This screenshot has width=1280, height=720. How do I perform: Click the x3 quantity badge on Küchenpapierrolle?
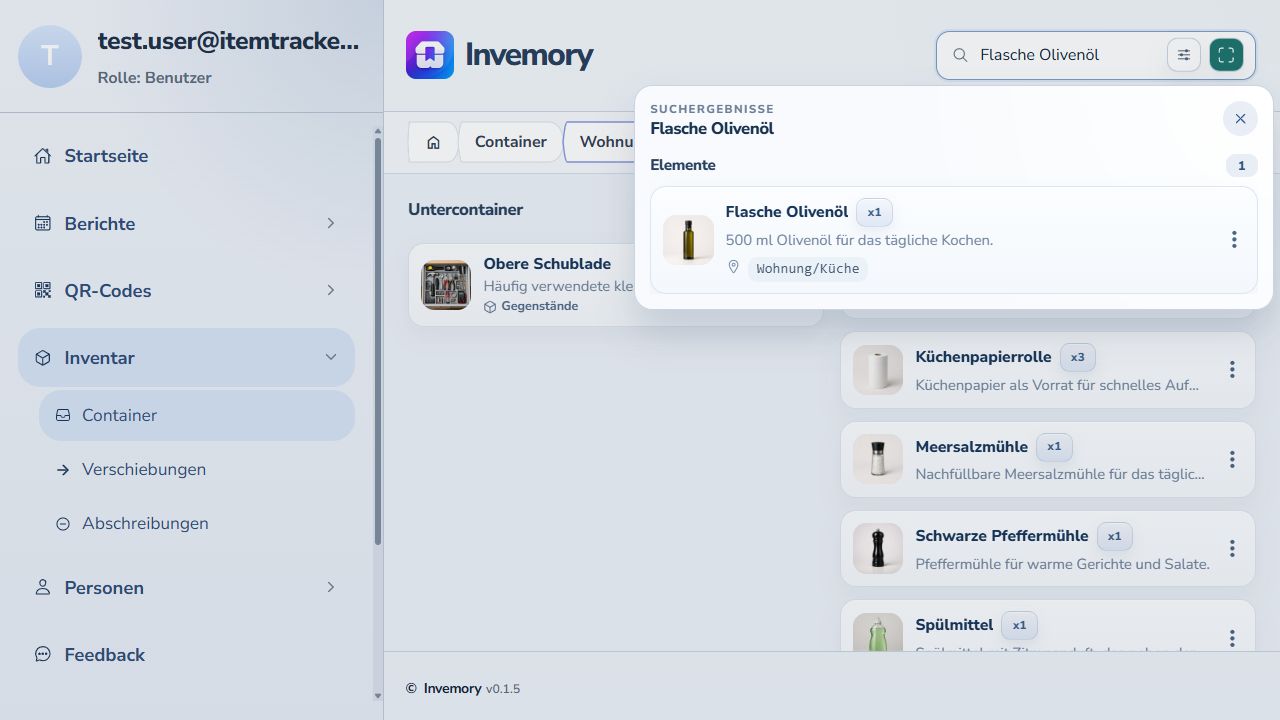click(1078, 357)
